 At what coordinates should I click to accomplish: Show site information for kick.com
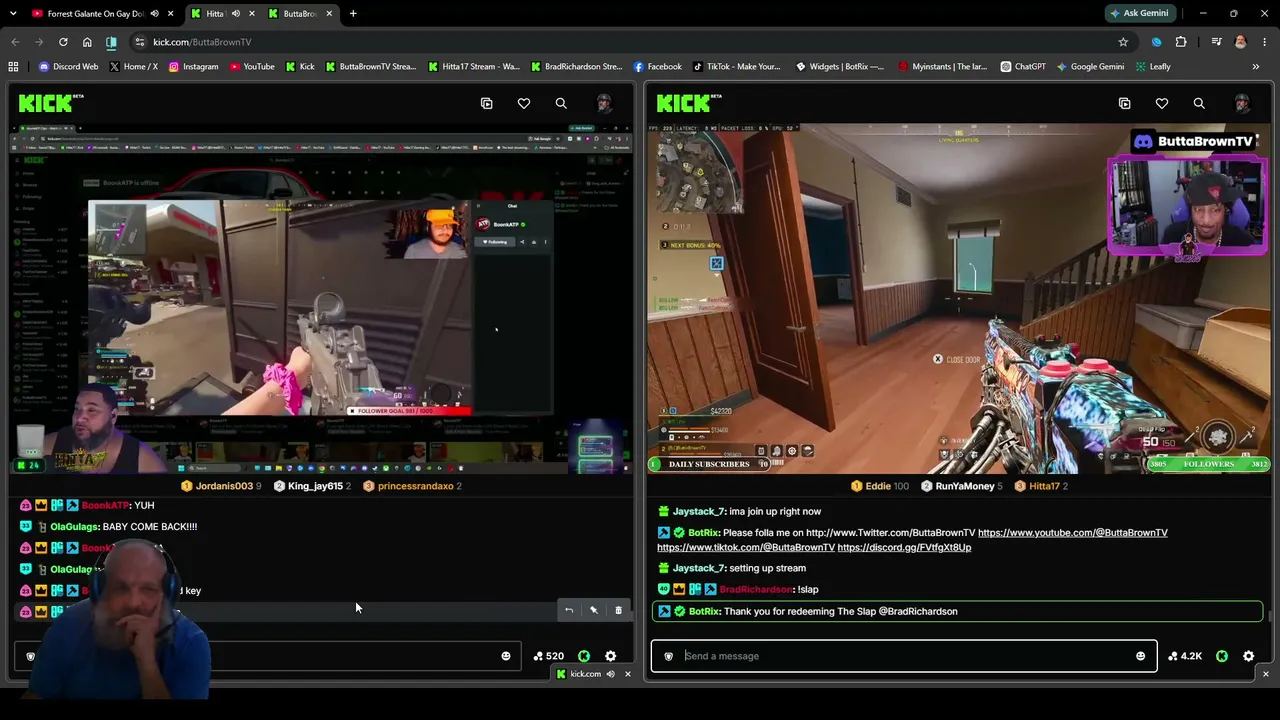pyautogui.click(x=140, y=42)
